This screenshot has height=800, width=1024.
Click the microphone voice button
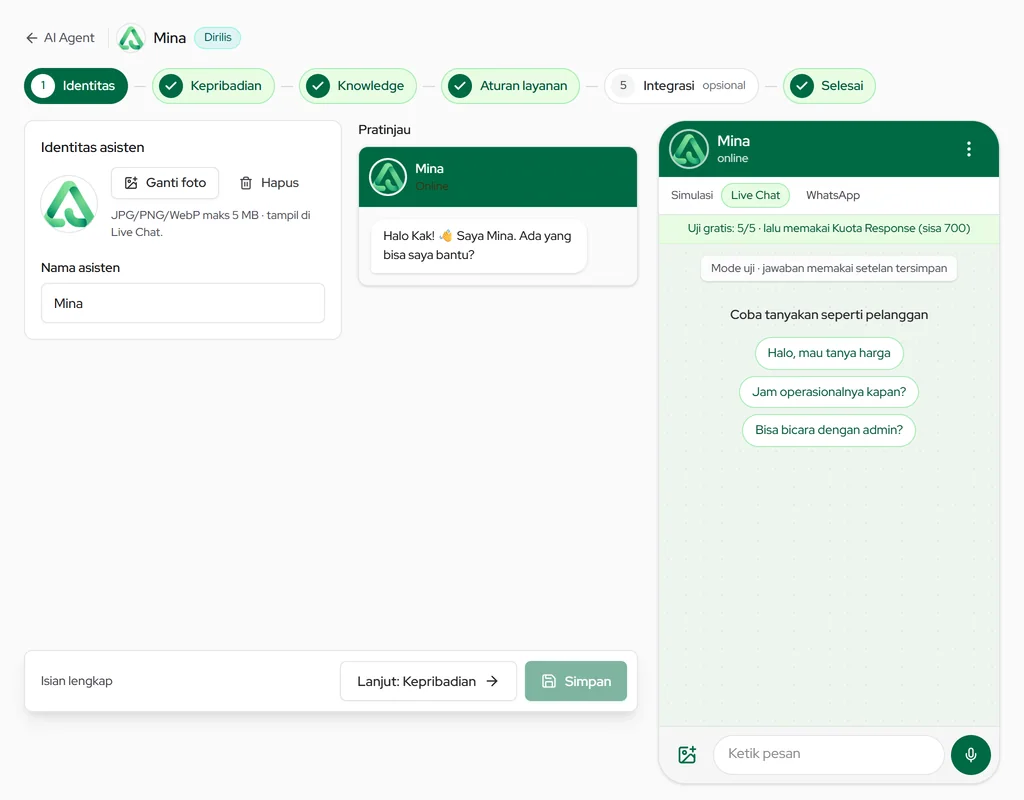click(971, 755)
